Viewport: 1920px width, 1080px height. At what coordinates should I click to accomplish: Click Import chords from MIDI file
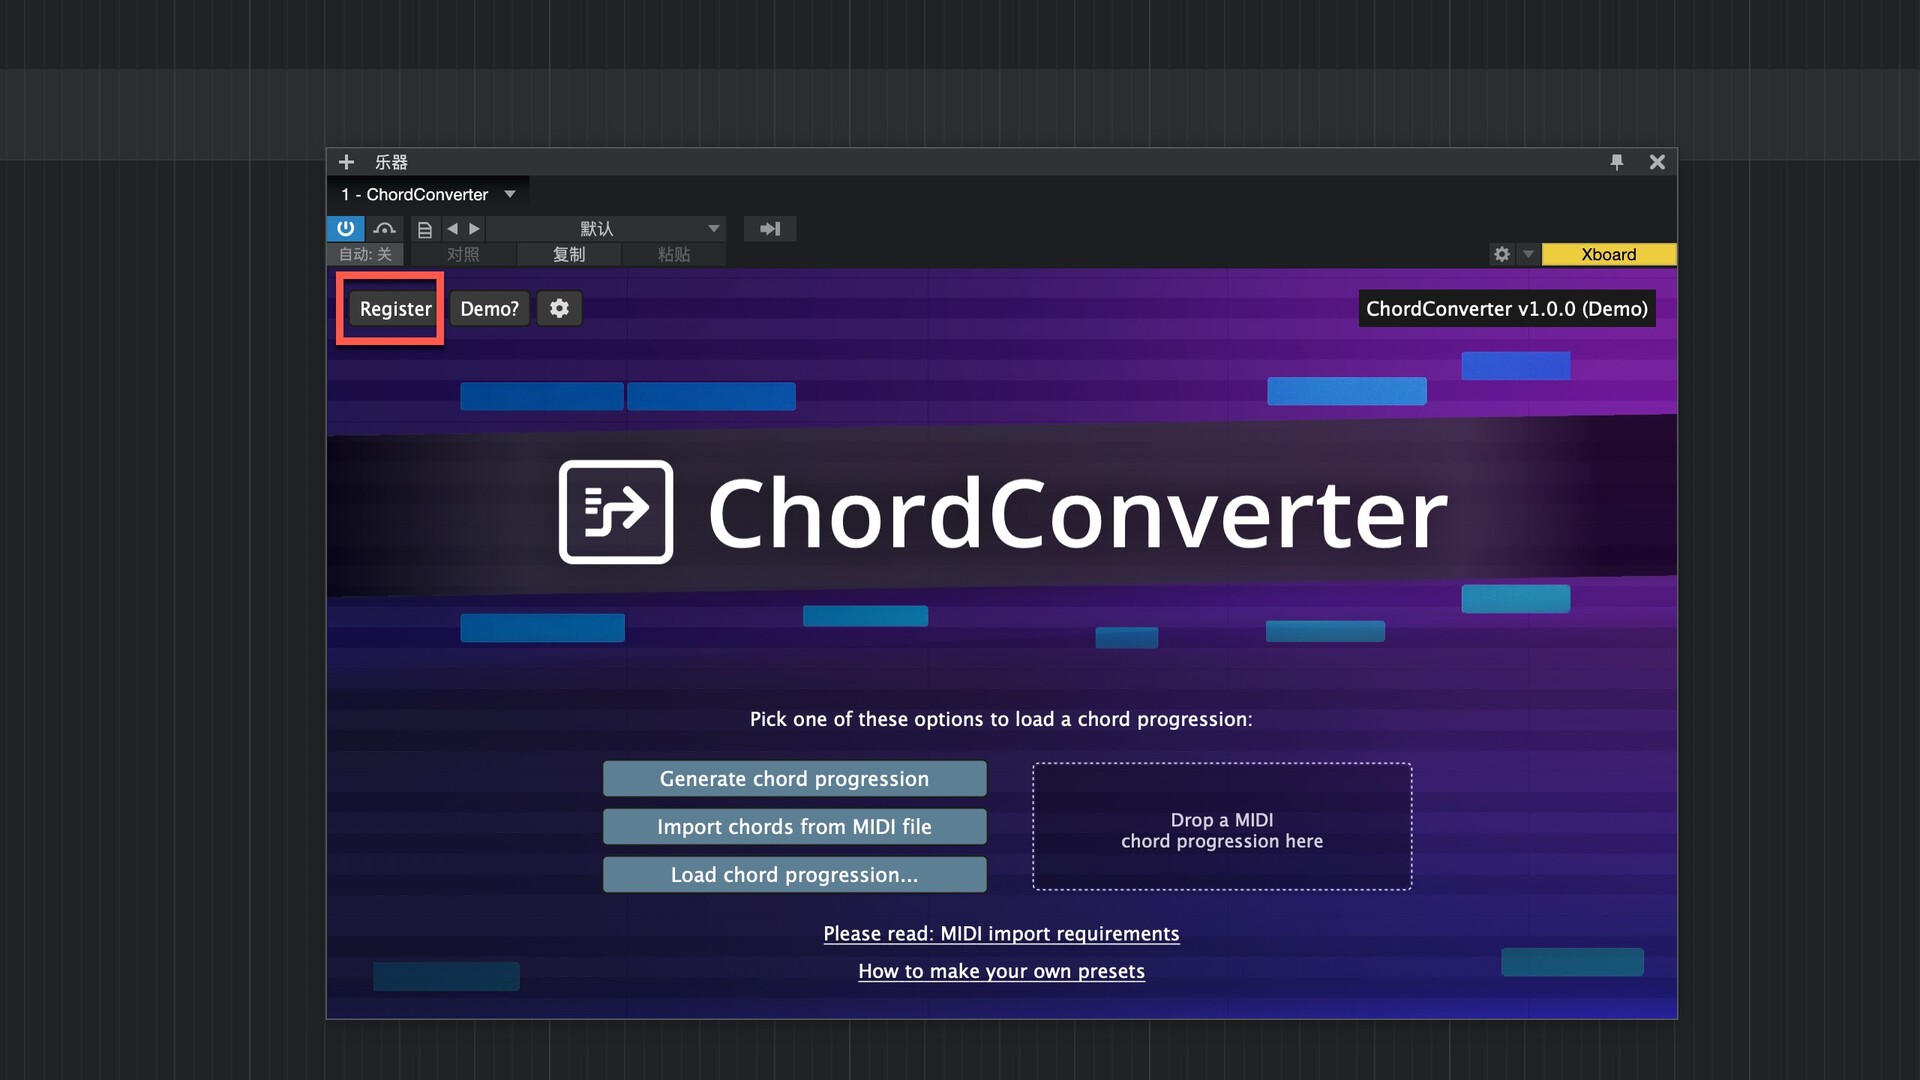(795, 827)
